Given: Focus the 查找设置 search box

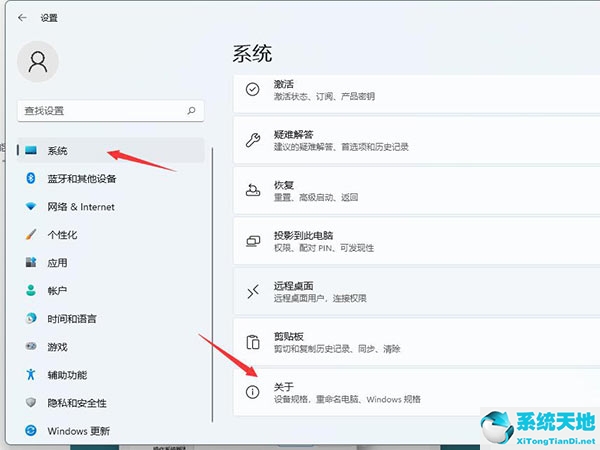Looking at the screenshot, I should point(111,111).
